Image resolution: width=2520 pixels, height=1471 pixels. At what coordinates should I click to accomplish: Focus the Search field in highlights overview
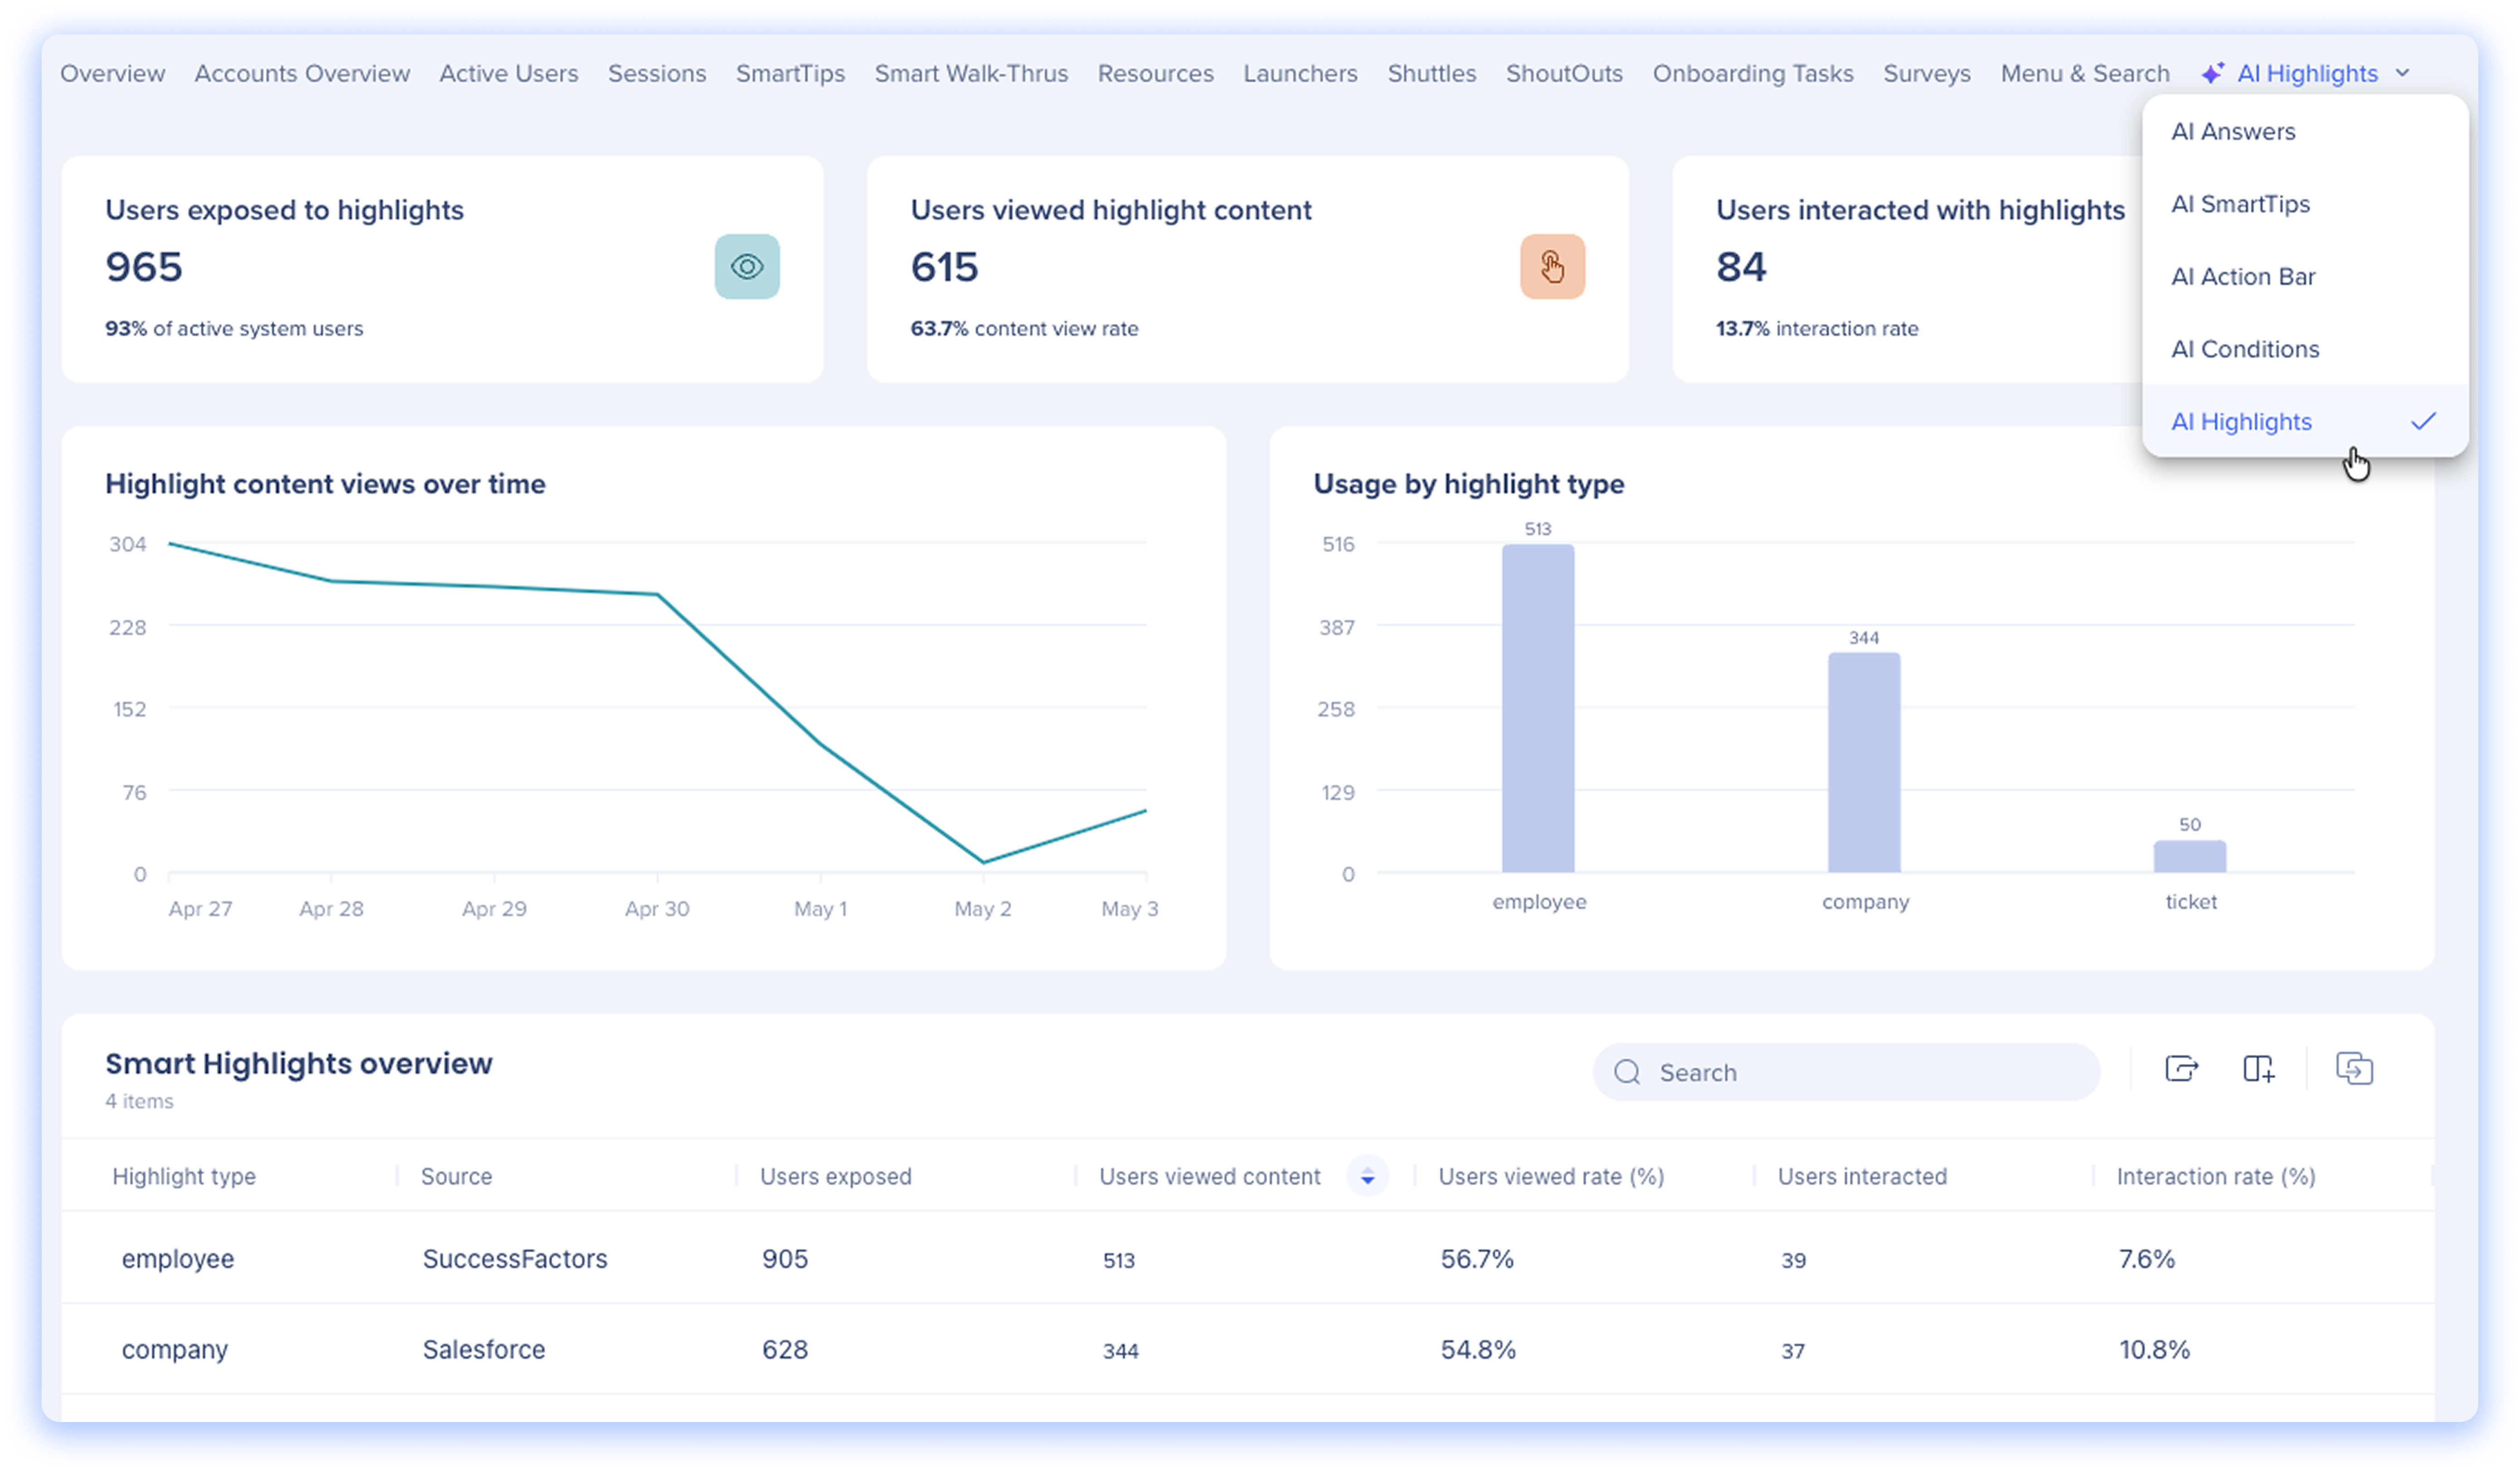coord(1846,1072)
